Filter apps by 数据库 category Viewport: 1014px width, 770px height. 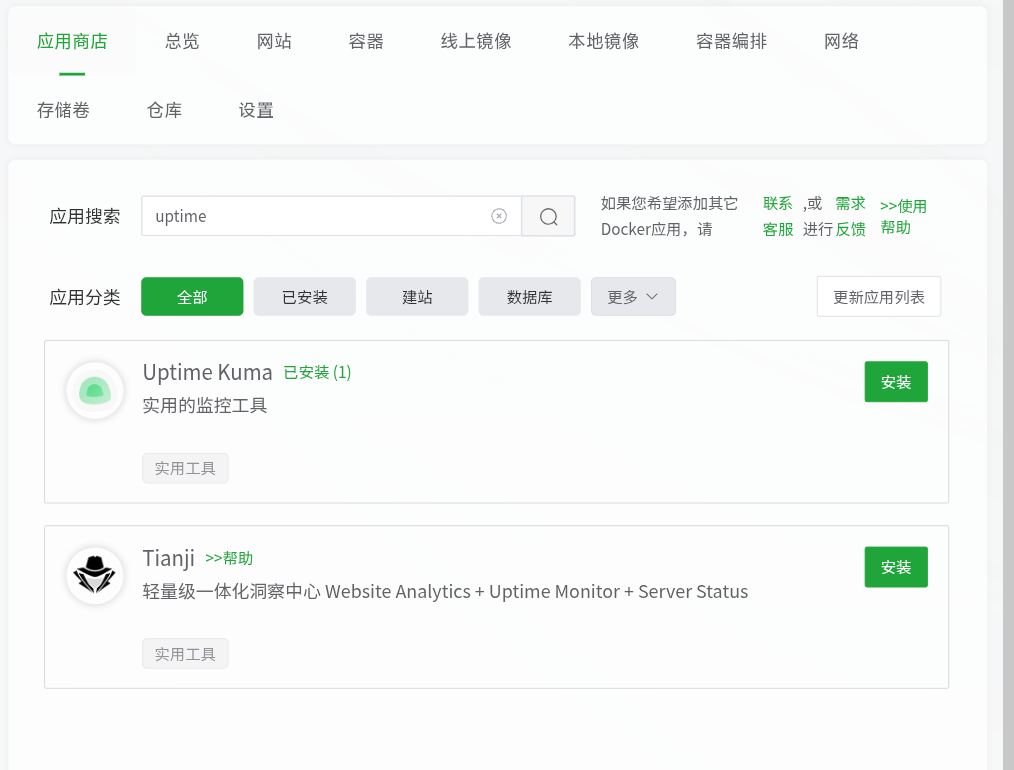click(x=529, y=297)
